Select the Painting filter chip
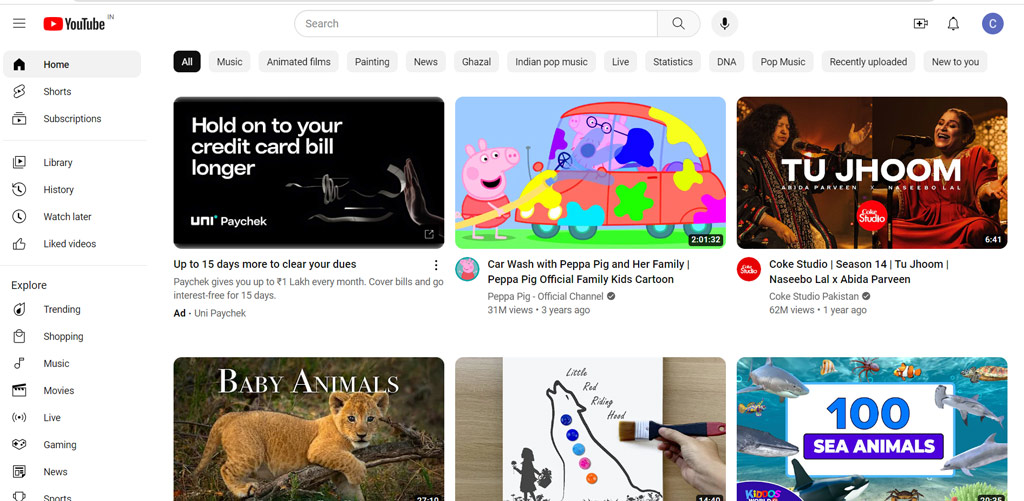The width and height of the screenshot is (1024, 501). pos(372,61)
